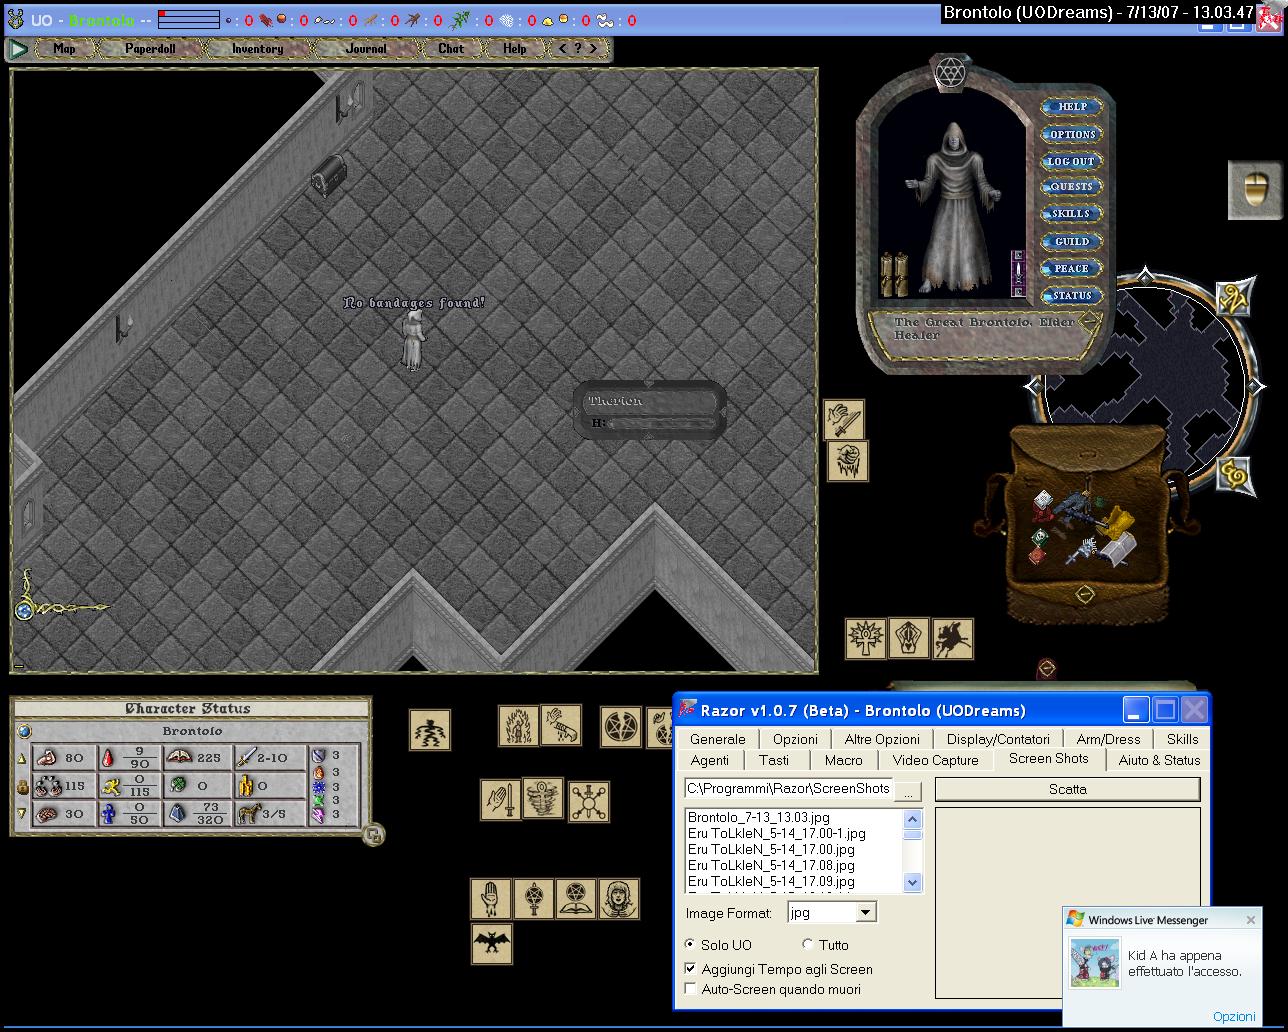Minimize the backpack with its bottom diamond

point(1085,594)
